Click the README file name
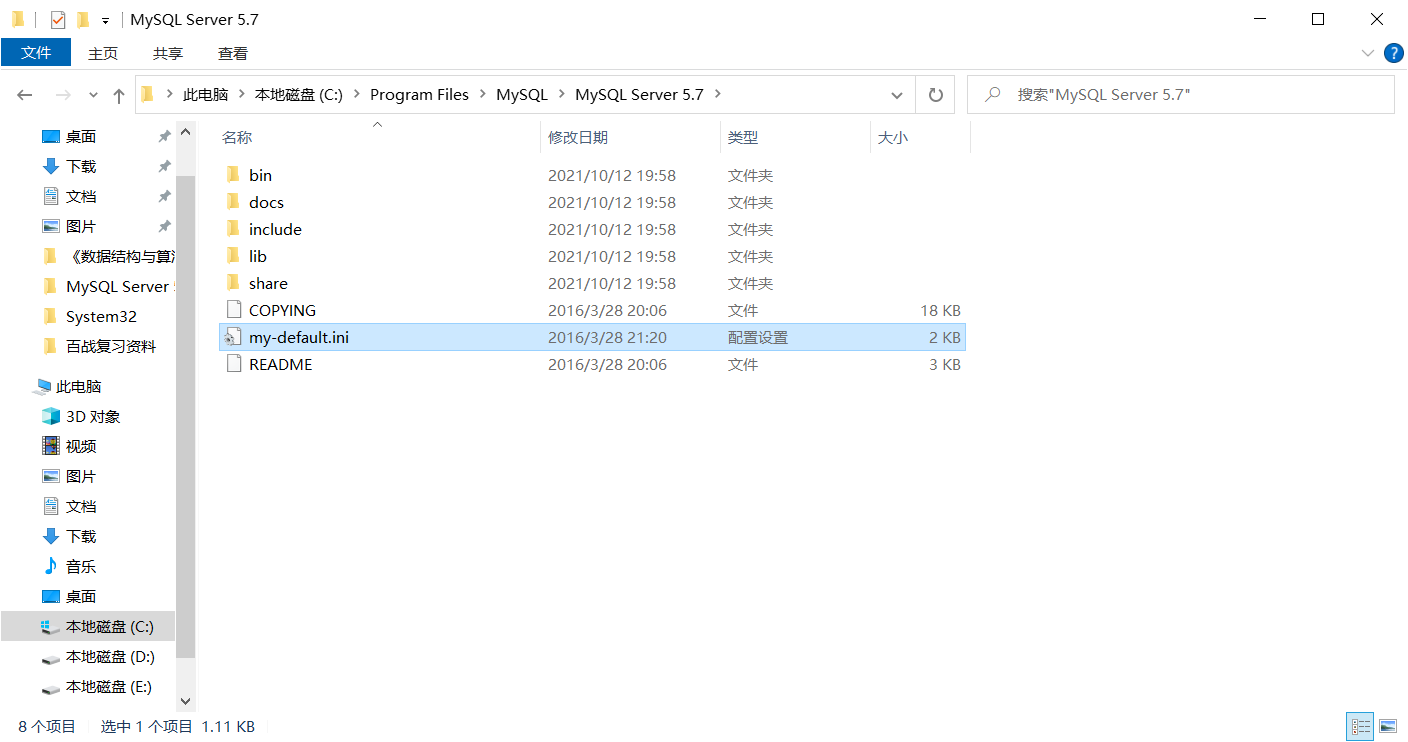Image resolution: width=1408 pixels, height=742 pixels. (280, 365)
